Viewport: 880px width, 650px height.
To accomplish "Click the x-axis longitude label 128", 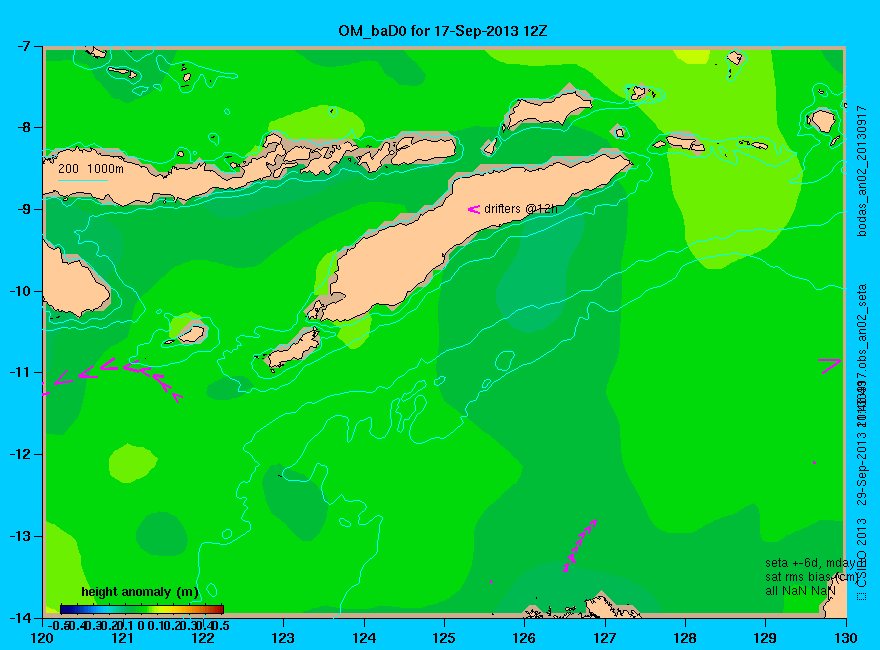I will [685, 638].
